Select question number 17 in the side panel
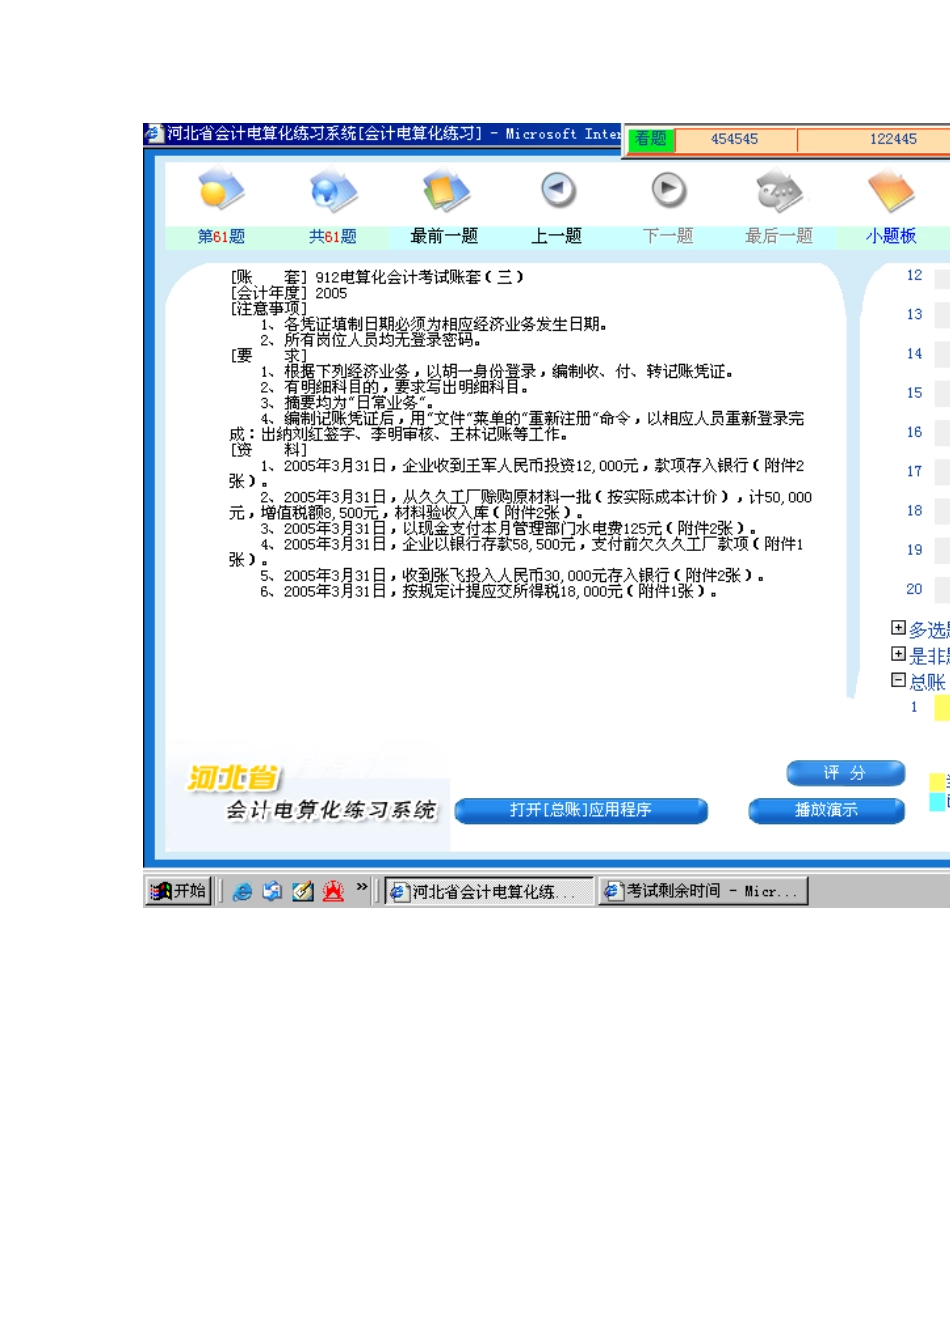 [914, 471]
